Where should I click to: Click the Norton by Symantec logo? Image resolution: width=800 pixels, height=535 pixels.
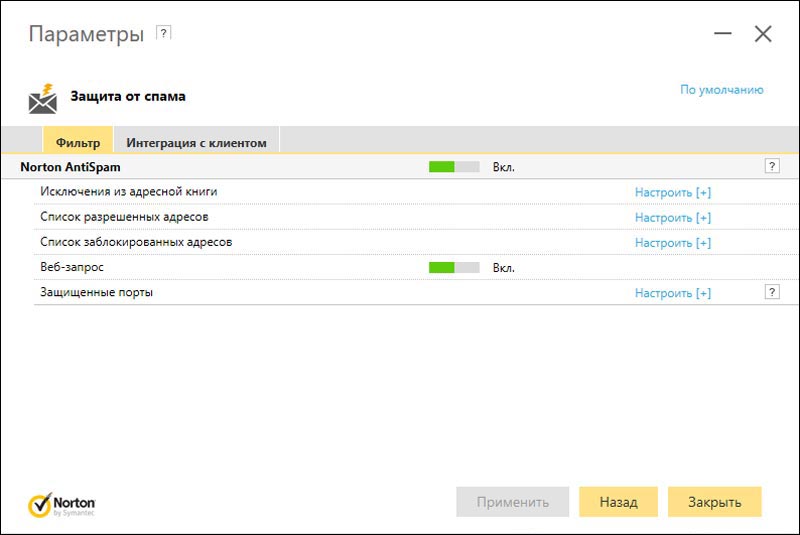(62, 504)
